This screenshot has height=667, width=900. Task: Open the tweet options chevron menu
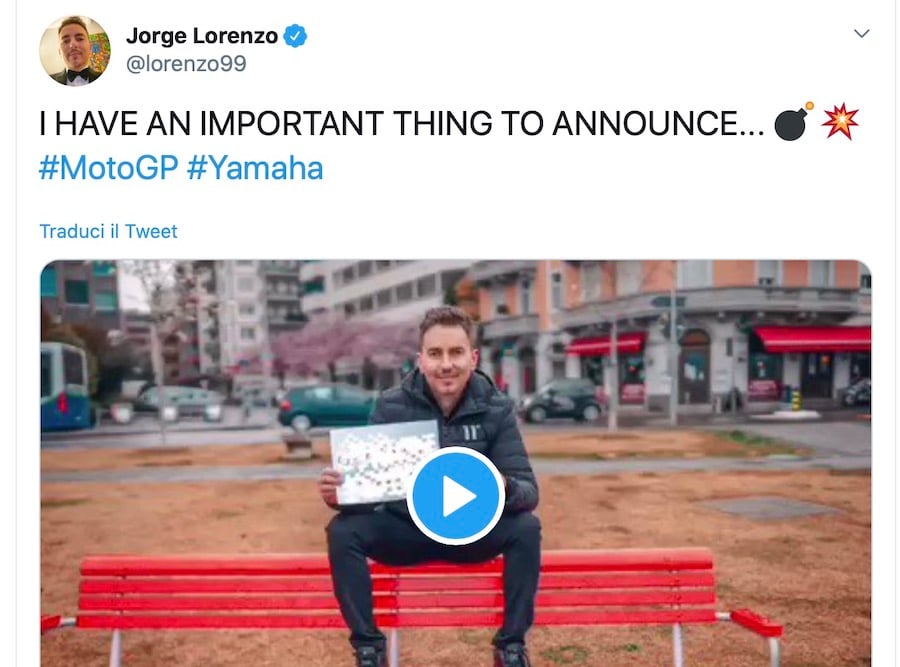pos(862,33)
